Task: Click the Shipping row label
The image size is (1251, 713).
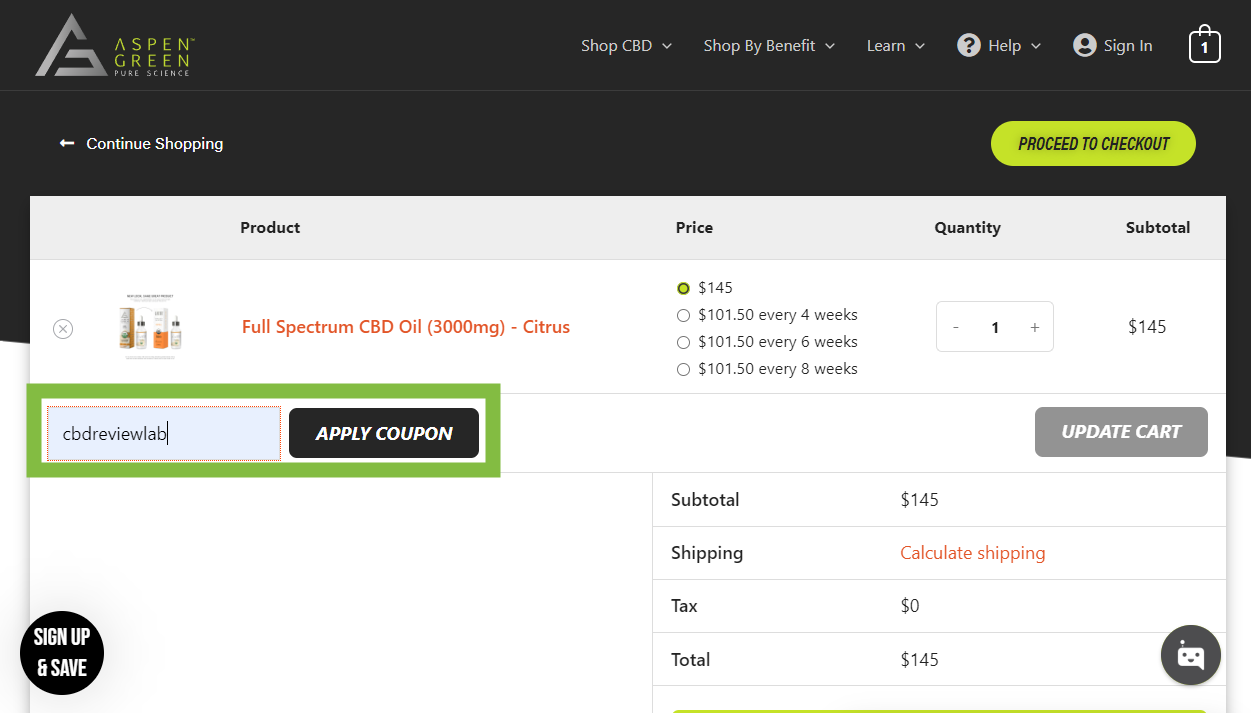Action: tap(707, 553)
